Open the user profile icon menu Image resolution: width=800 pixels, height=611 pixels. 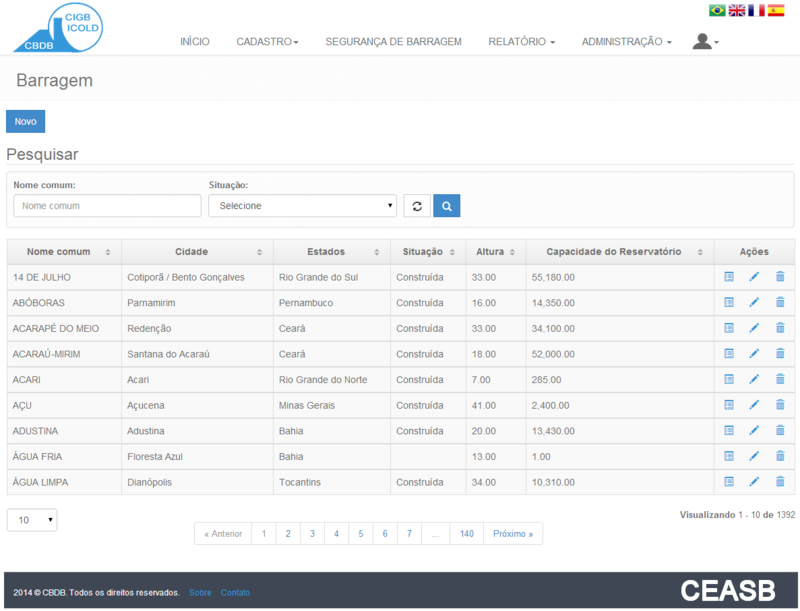[705, 42]
